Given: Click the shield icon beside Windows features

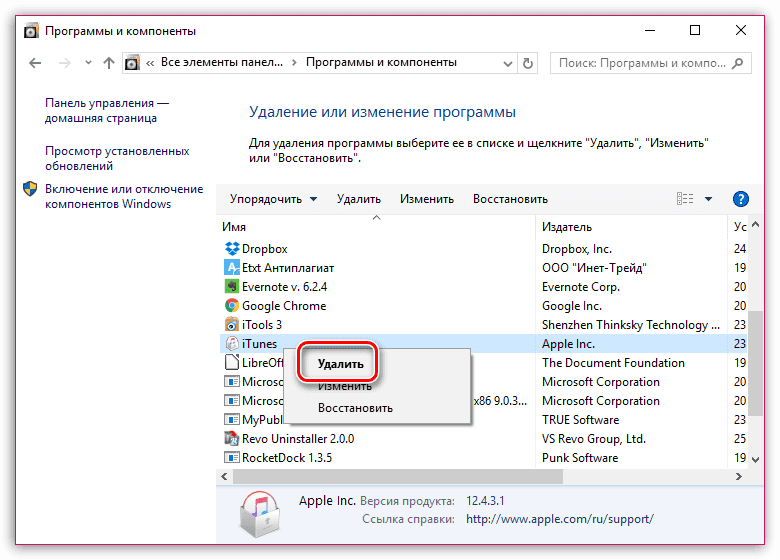Looking at the screenshot, I should [30, 189].
